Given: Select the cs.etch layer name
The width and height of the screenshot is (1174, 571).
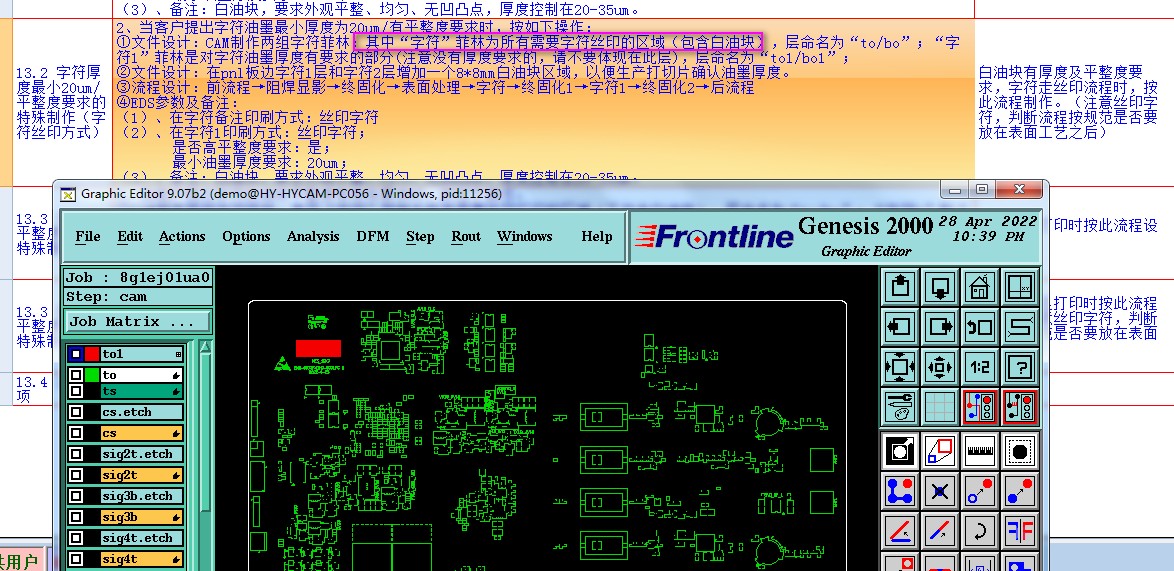Looking at the screenshot, I should click(x=142, y=412).
